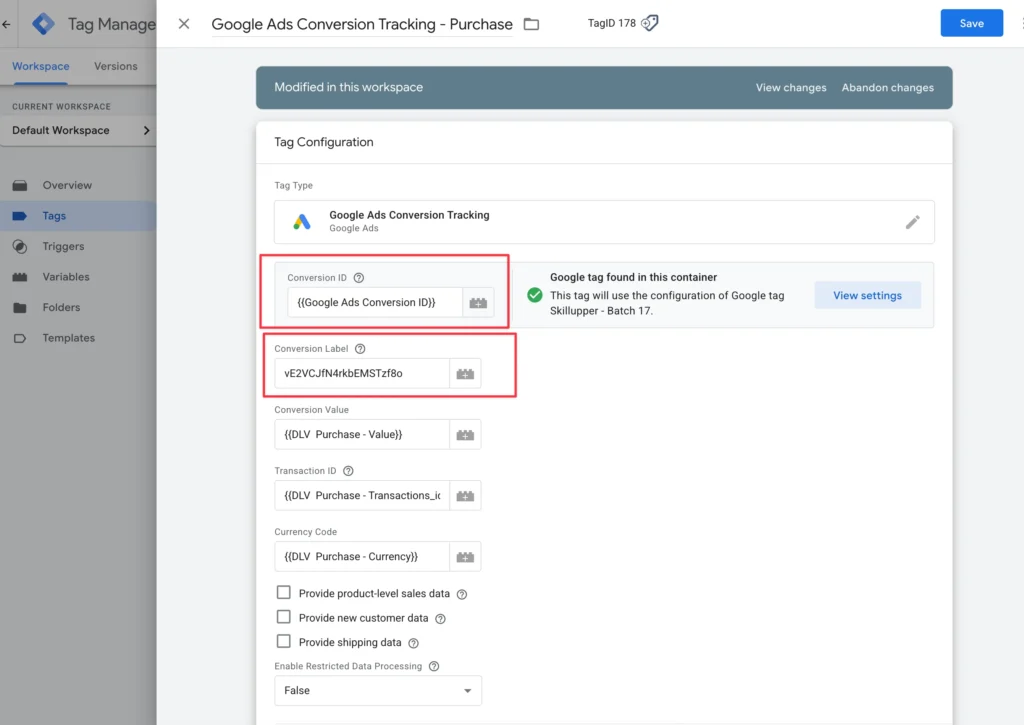This screenshot has height=725, width=1024.
Task: Open Tags in the sidebar
Action: pos(78,216)
